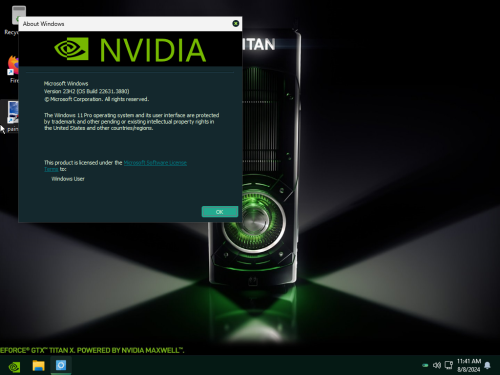
Task: Open the Terms link on second line
Action: click(51, 169)
